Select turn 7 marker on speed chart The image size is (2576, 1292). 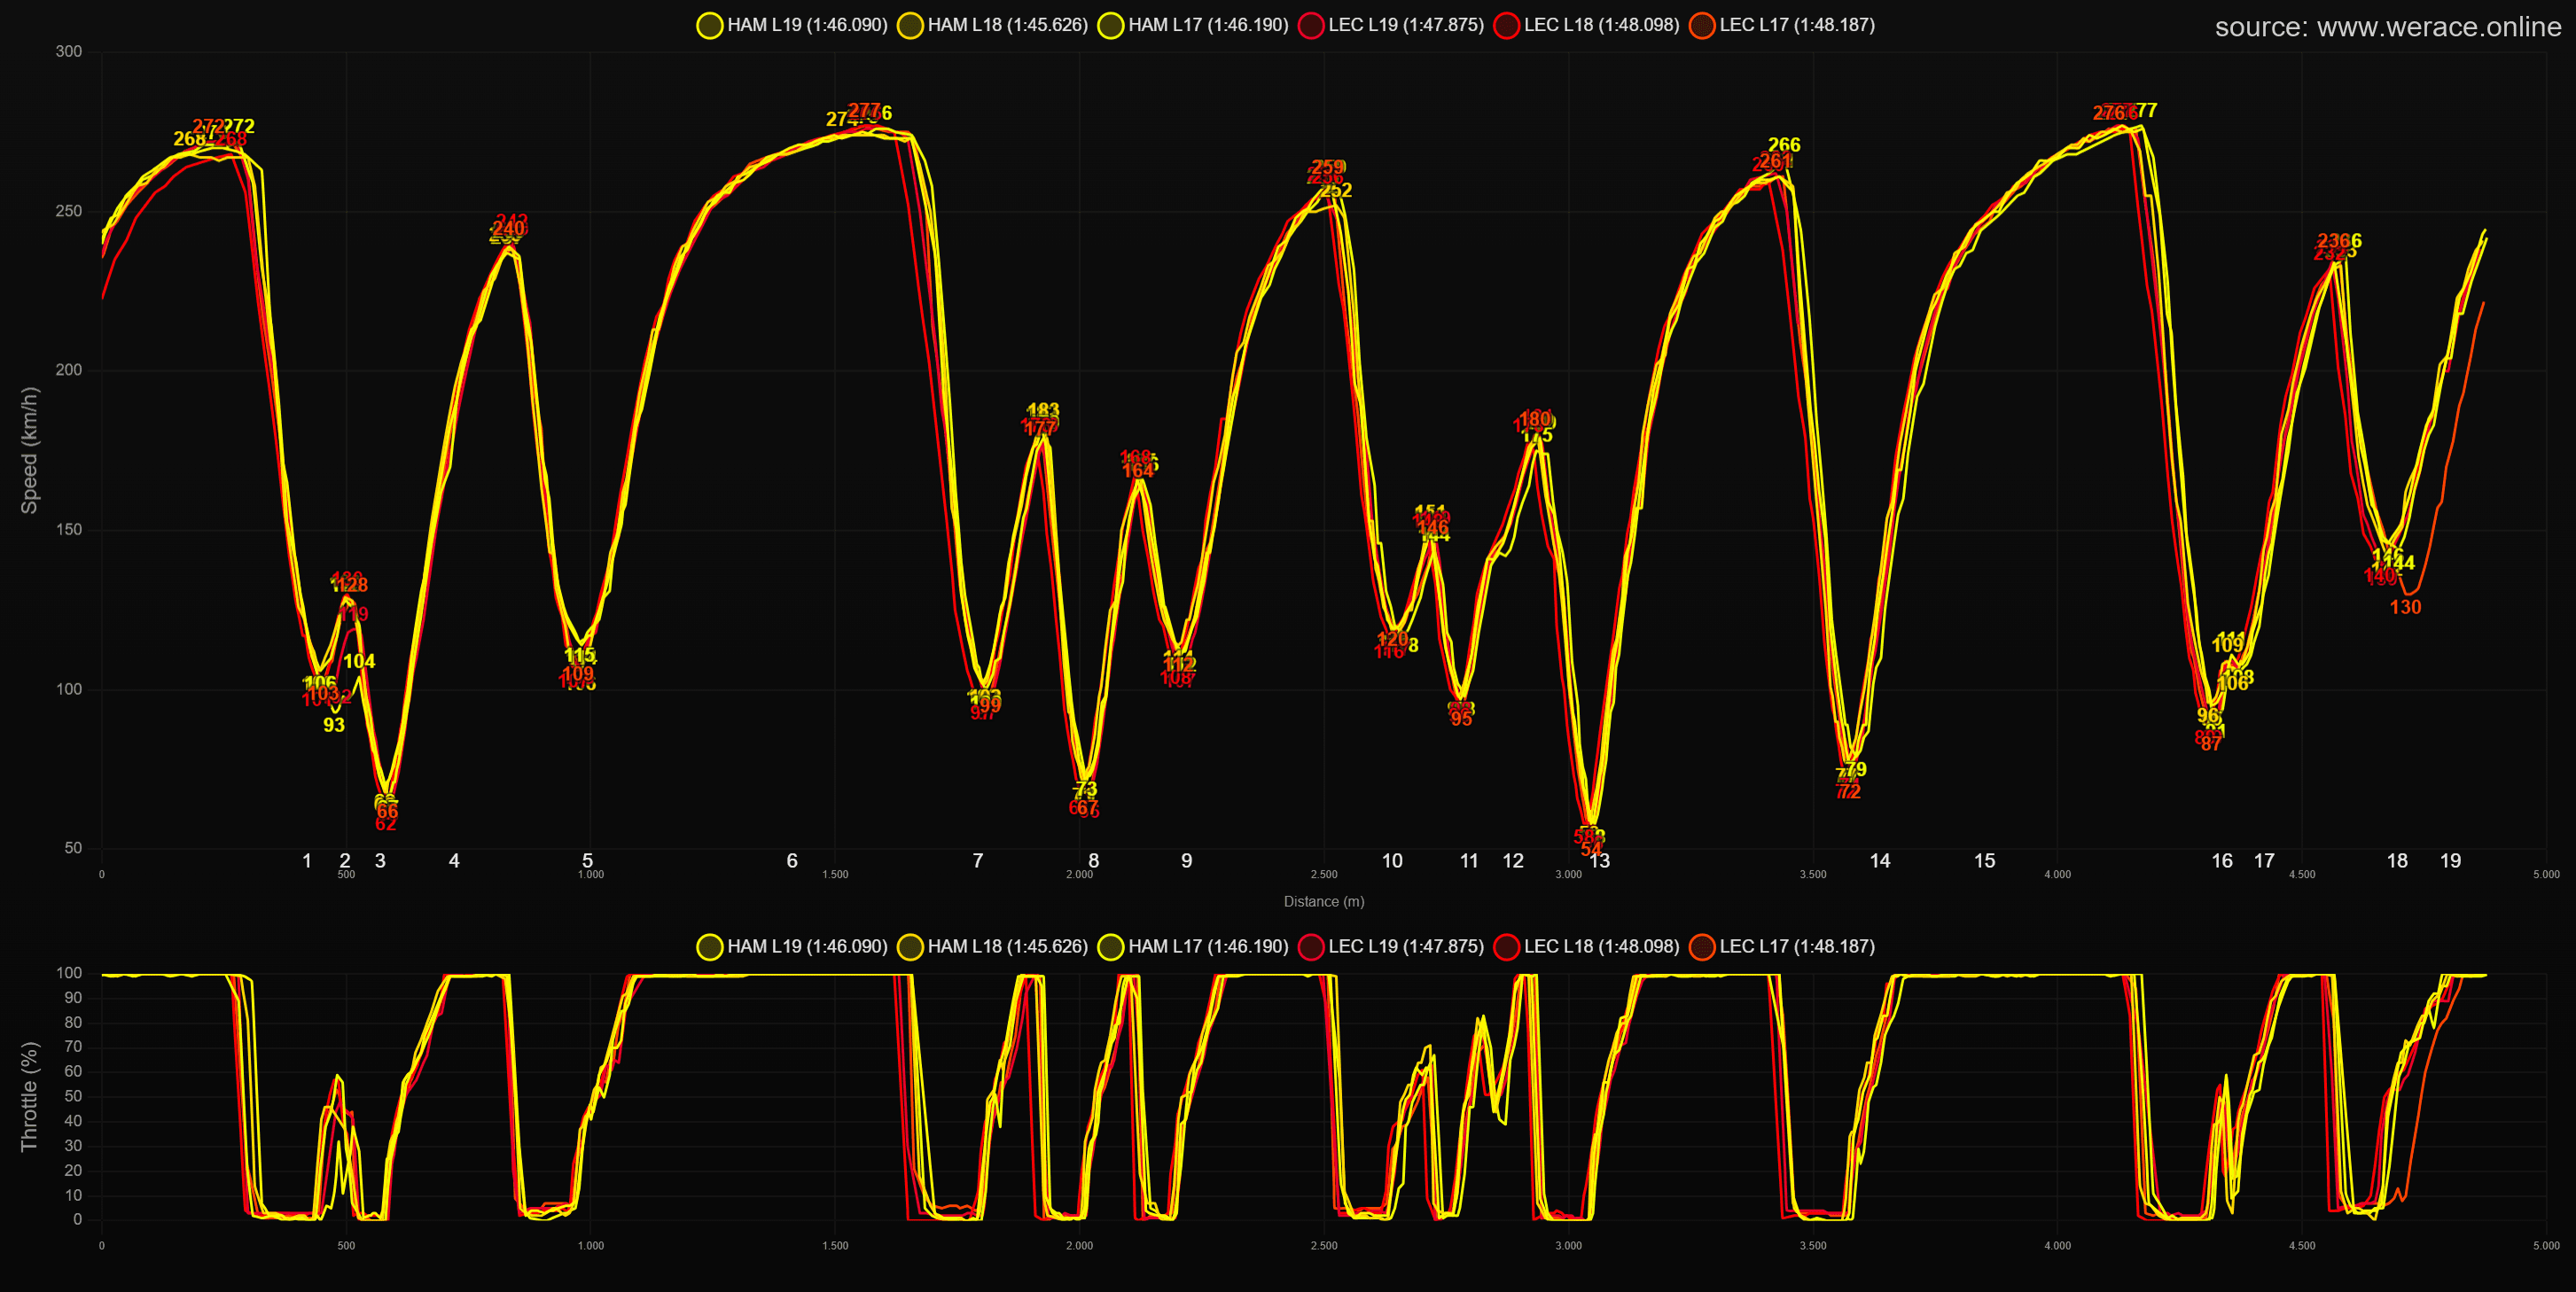[978, 861]
